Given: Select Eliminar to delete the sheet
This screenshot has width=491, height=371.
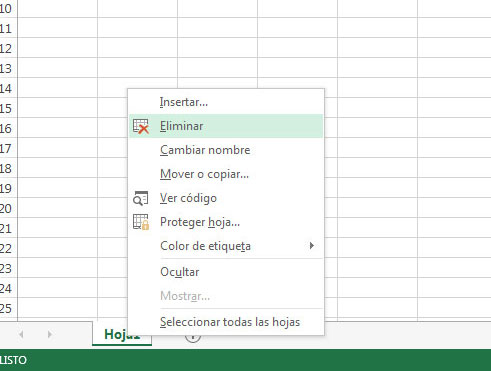Looking at the screenshot, I should (x=226, y=126).
